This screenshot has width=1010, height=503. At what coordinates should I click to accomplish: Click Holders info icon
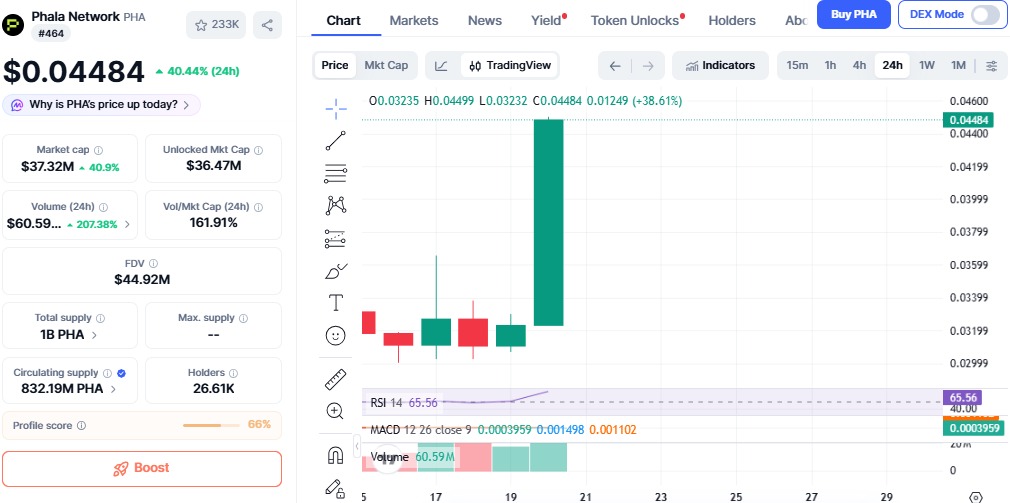[x=233, y=373]
